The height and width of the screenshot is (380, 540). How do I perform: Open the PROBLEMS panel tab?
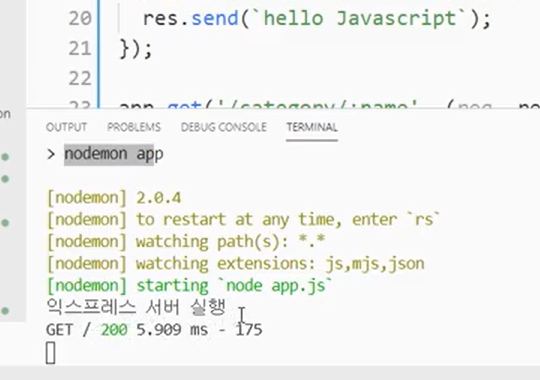[134, 127]
